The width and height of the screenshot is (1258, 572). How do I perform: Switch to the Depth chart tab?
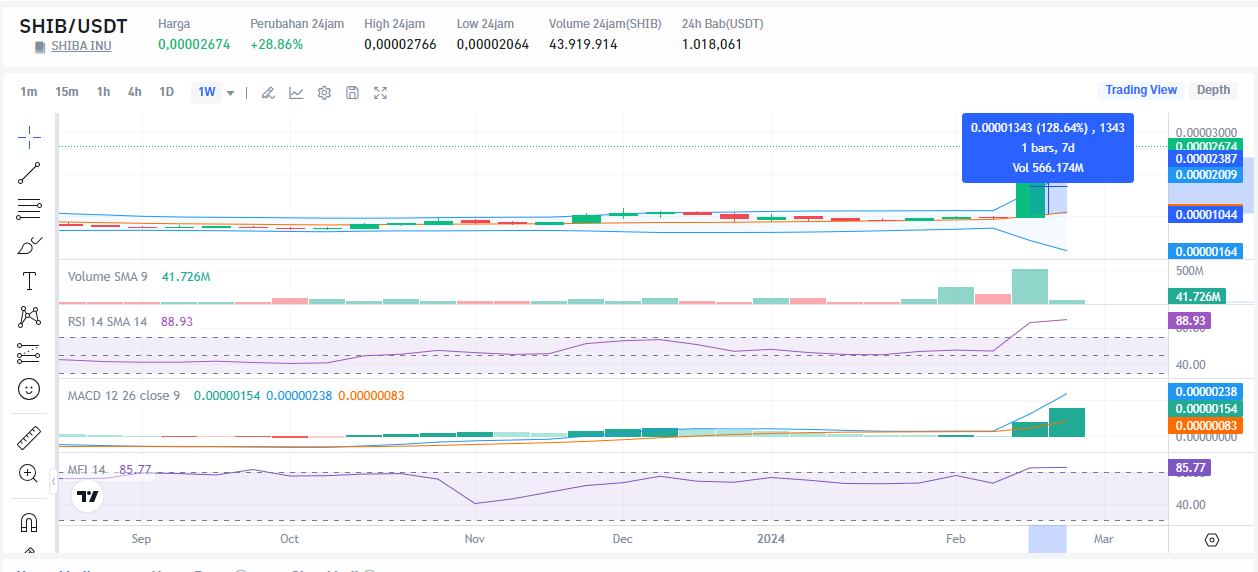click(1213, 90)
